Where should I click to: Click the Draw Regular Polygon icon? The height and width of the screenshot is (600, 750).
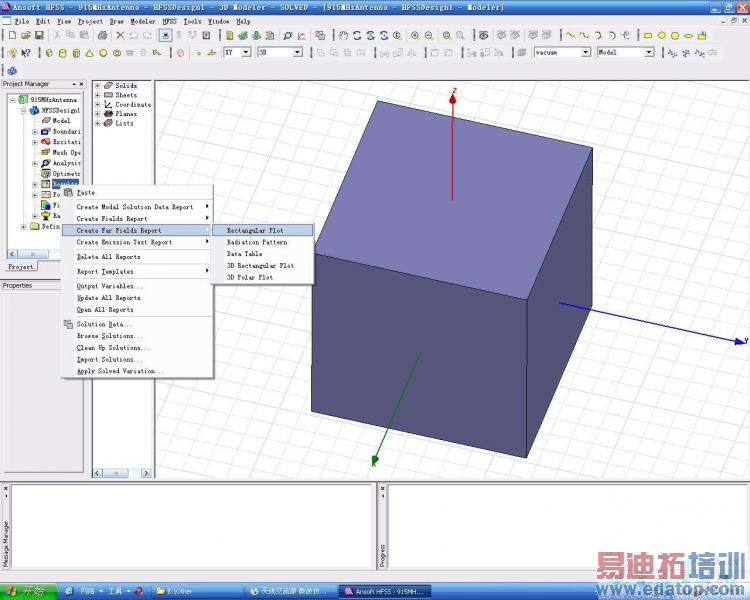(675, 35)
